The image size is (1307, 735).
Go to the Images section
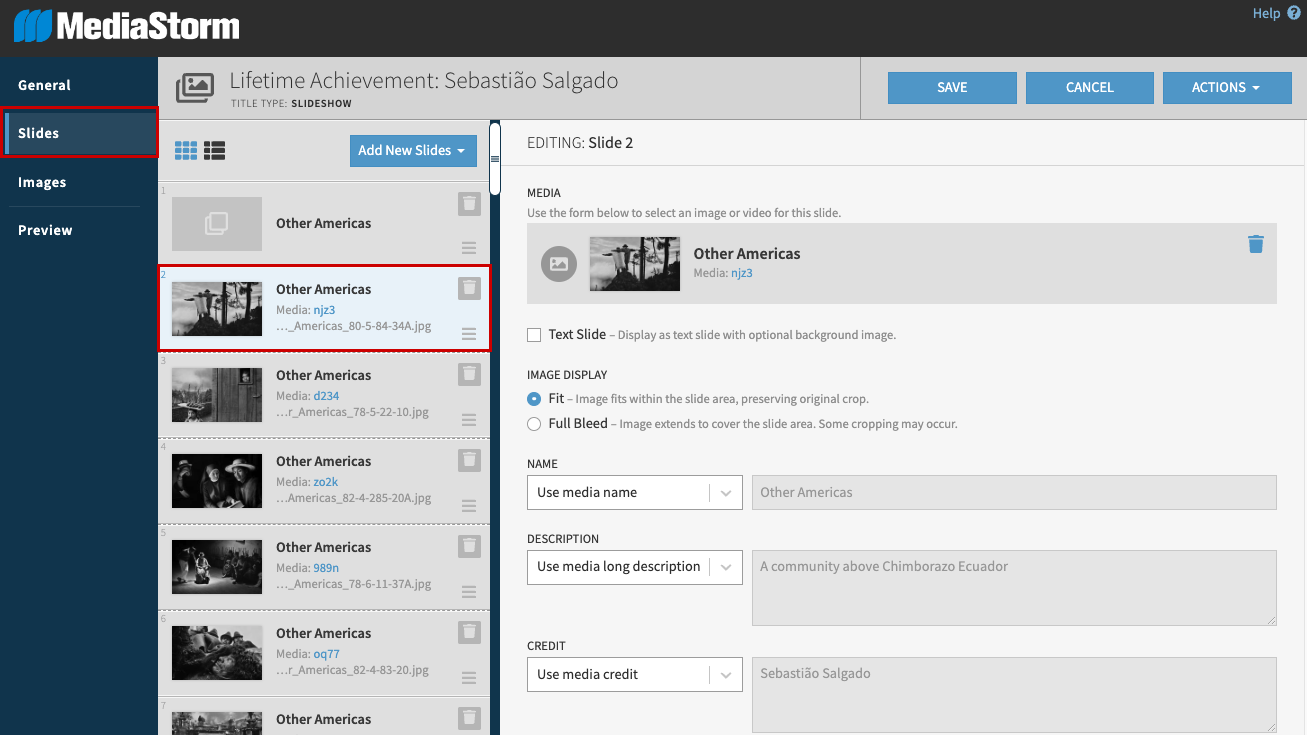(42, 182)
